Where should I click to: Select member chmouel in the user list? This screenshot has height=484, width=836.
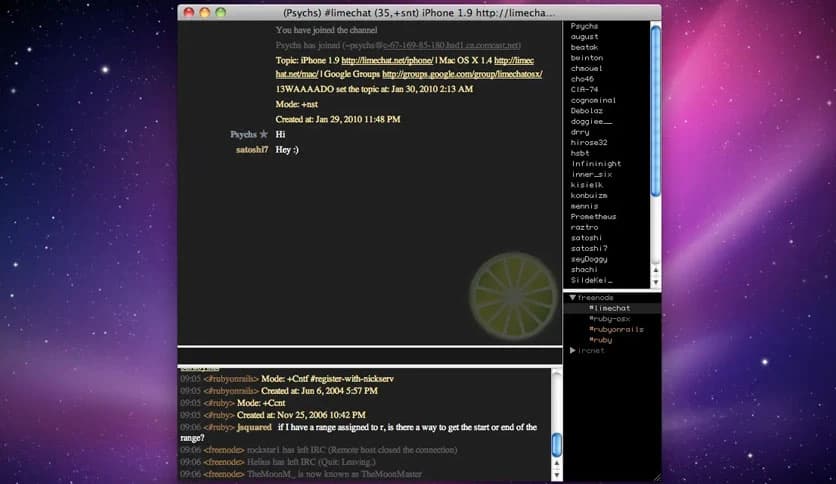tap(586, 68)
